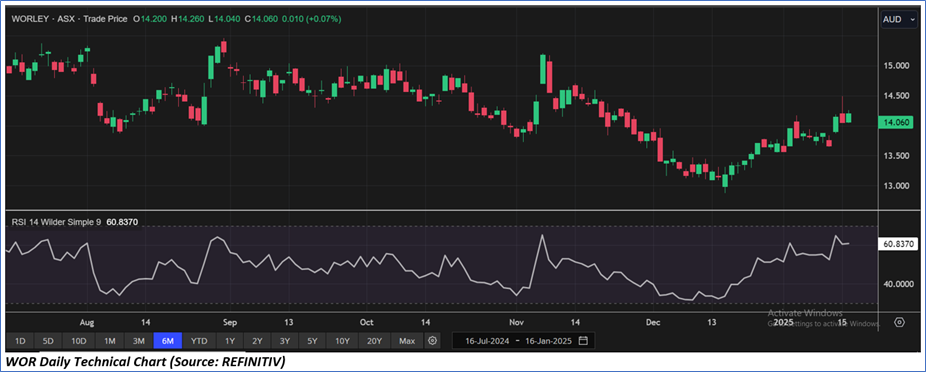The height and width of the screenshot is (372, 926).
Task: Click the L14.040 low value in header
Action: [224, 19]
